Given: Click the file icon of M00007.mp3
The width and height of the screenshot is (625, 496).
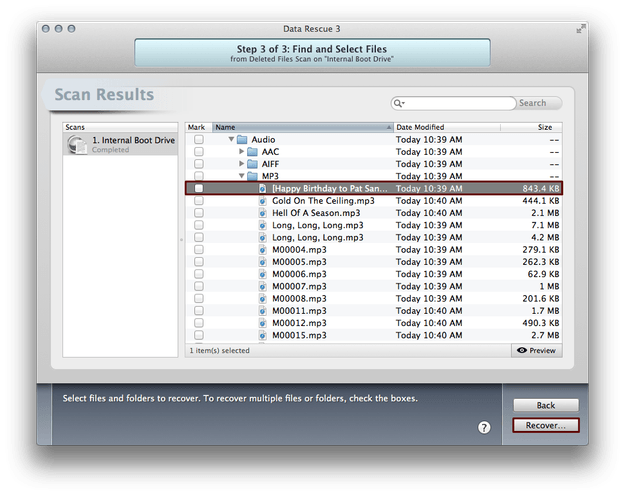Looking at the screenshot, I should point(262,286).
